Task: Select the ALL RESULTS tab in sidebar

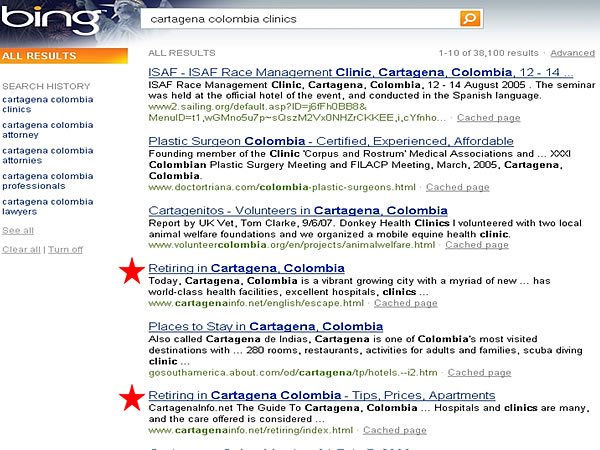Action: (x=39, y=57)
